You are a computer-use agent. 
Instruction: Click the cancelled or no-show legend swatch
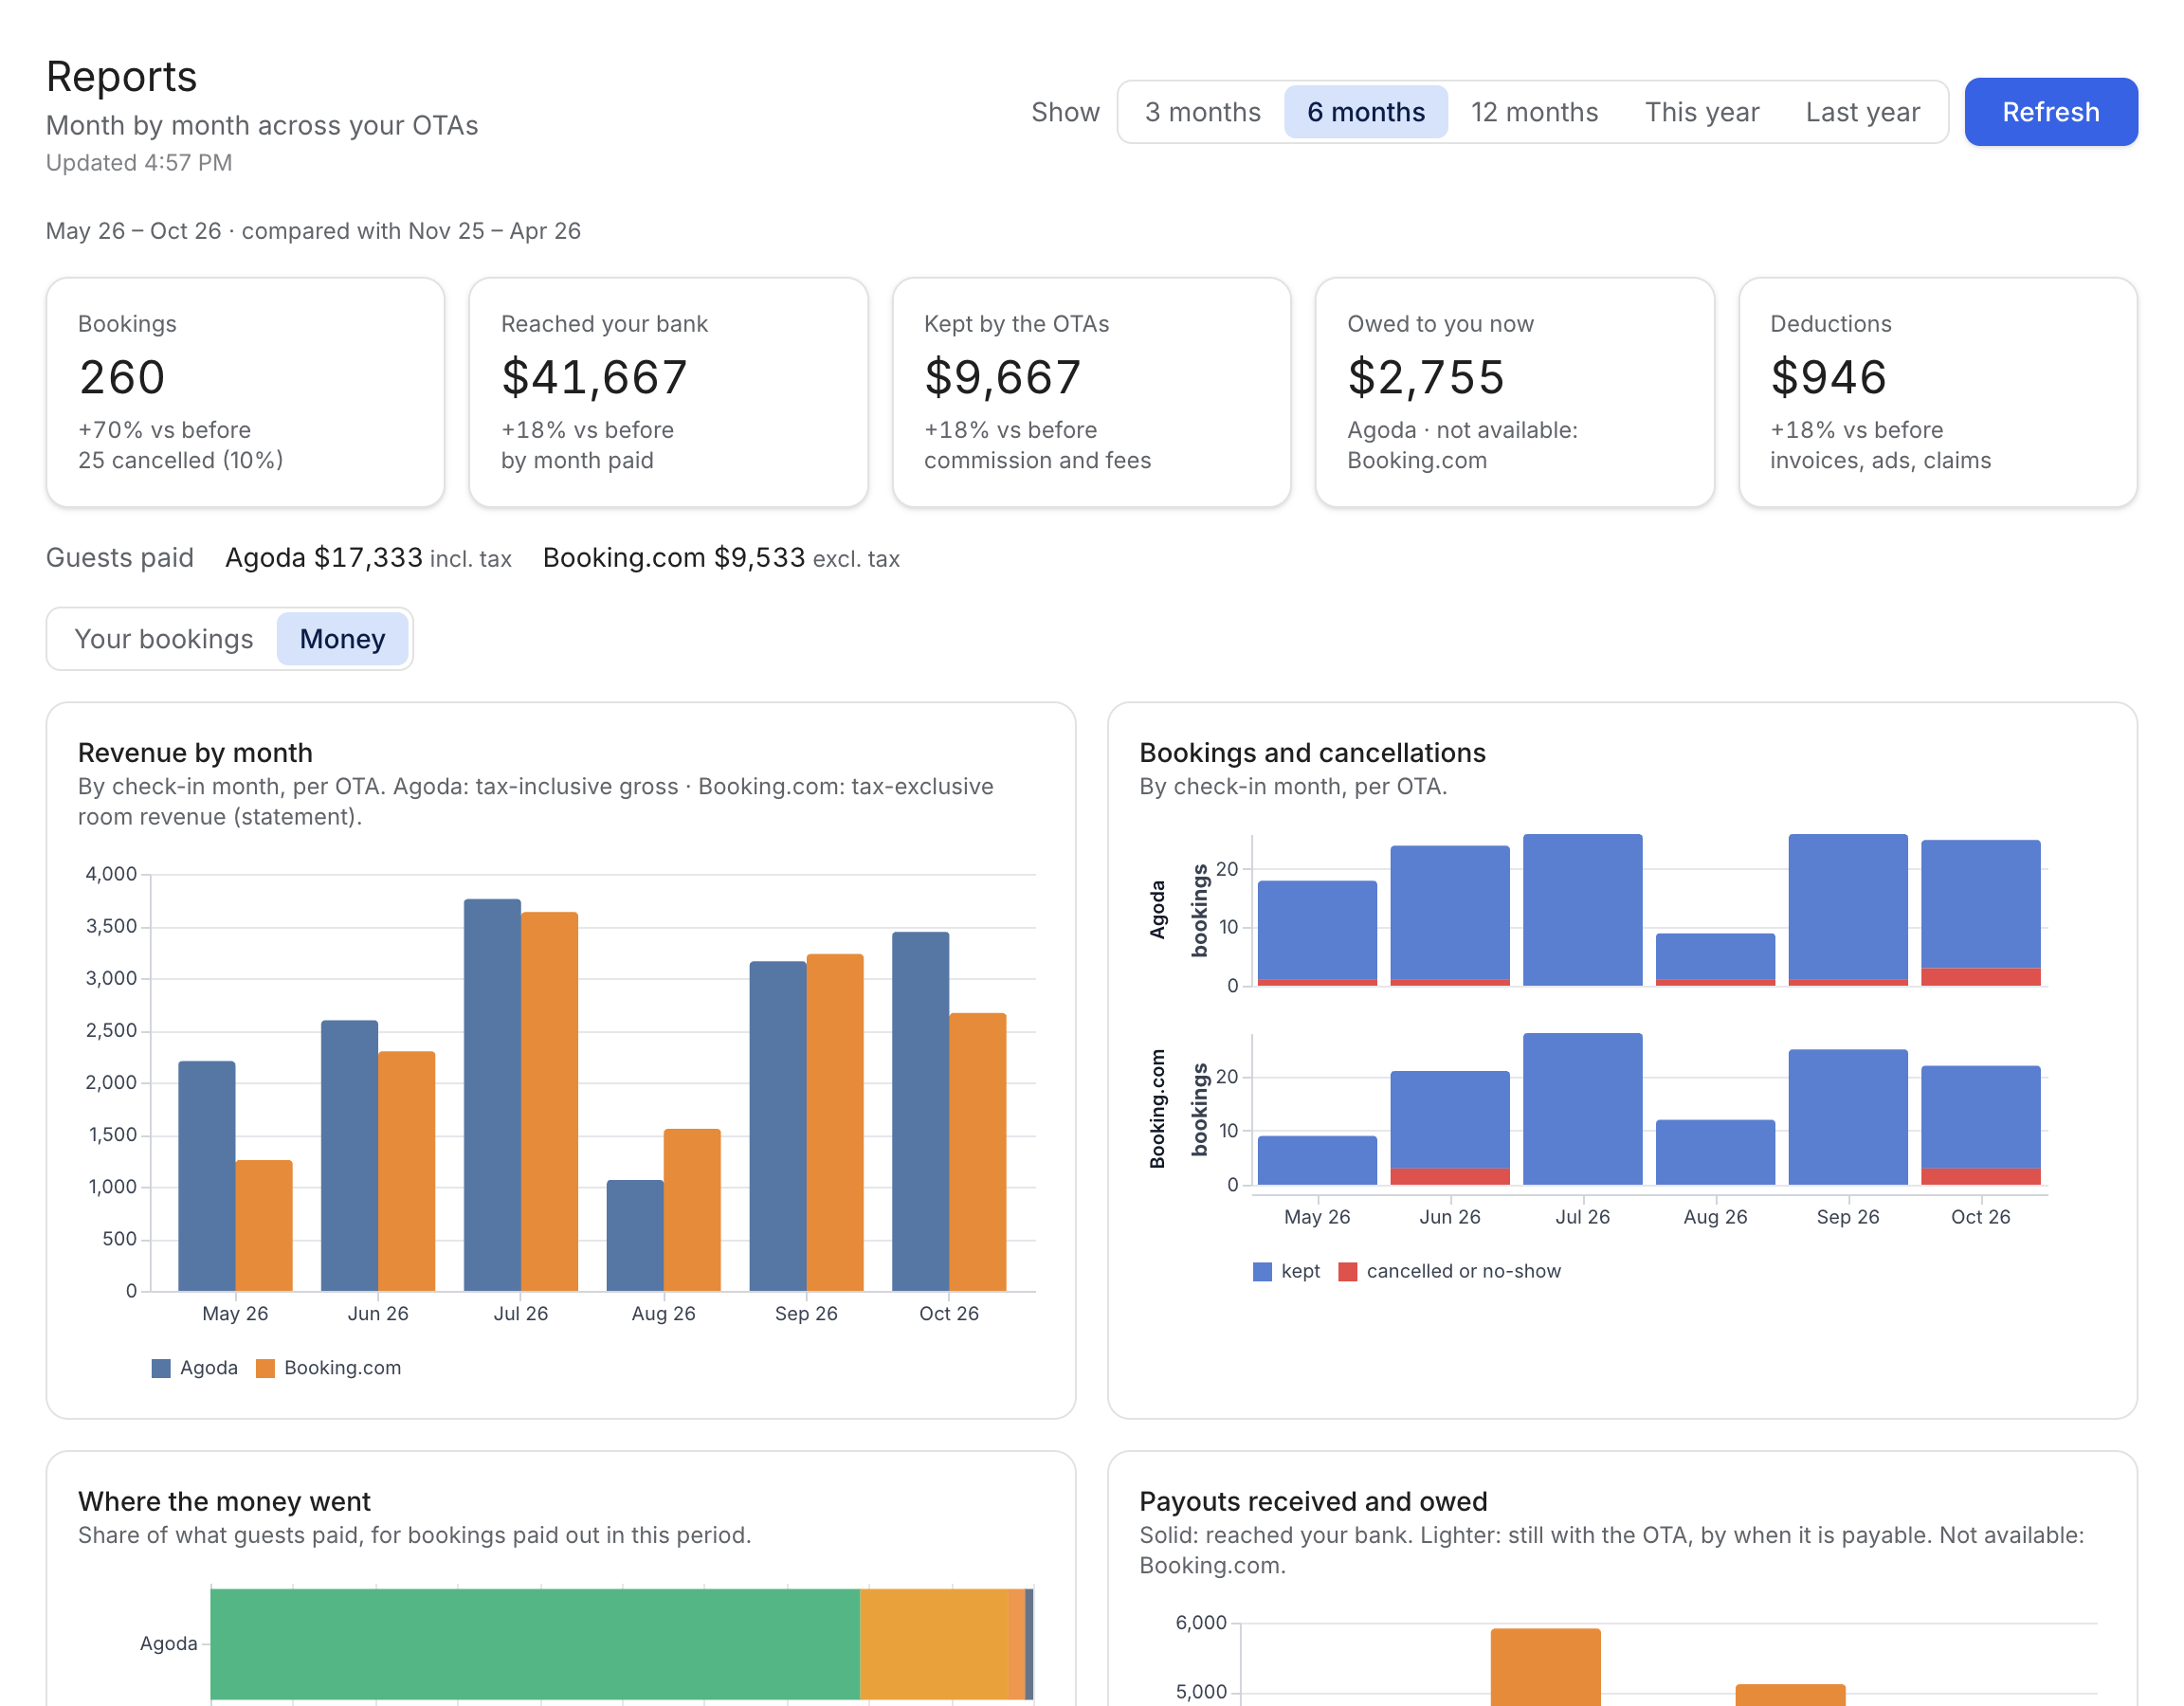click(1348, 1271)
